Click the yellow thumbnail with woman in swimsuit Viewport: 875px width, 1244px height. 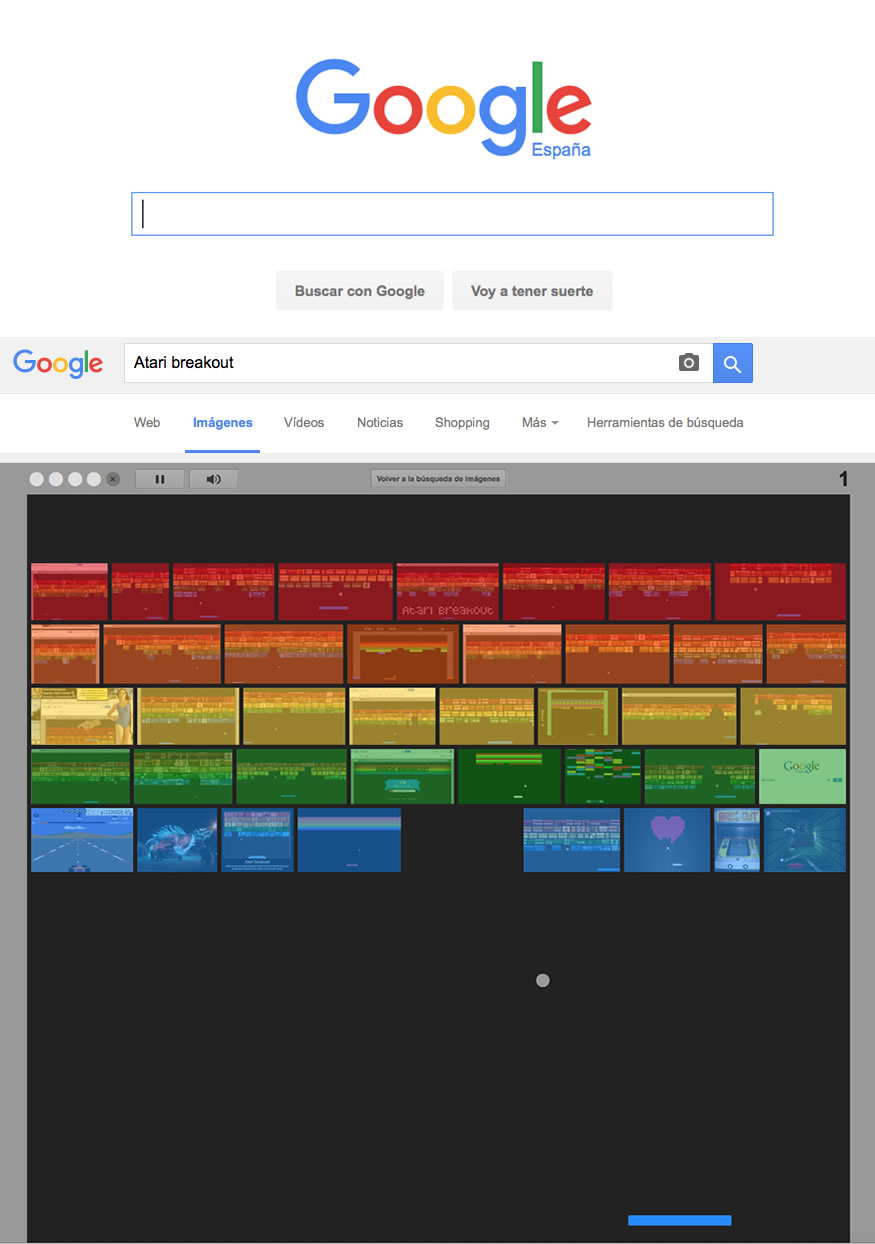click(82, 716)
